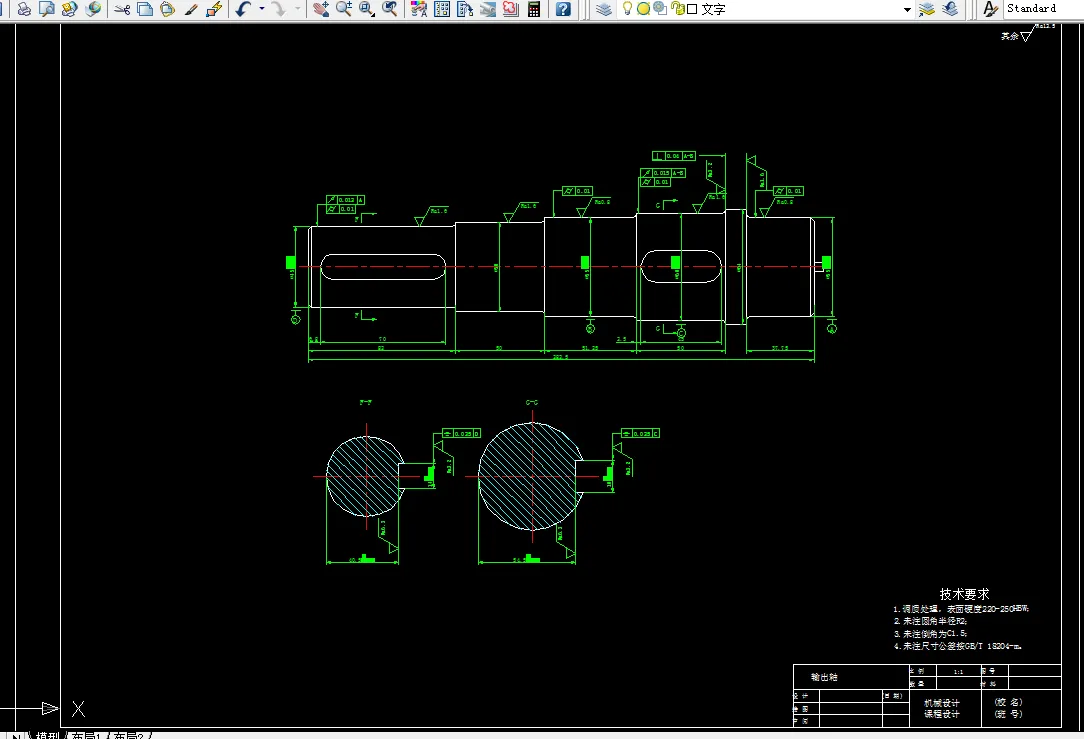Open the Tool Palettes window icon

point(465,9)
